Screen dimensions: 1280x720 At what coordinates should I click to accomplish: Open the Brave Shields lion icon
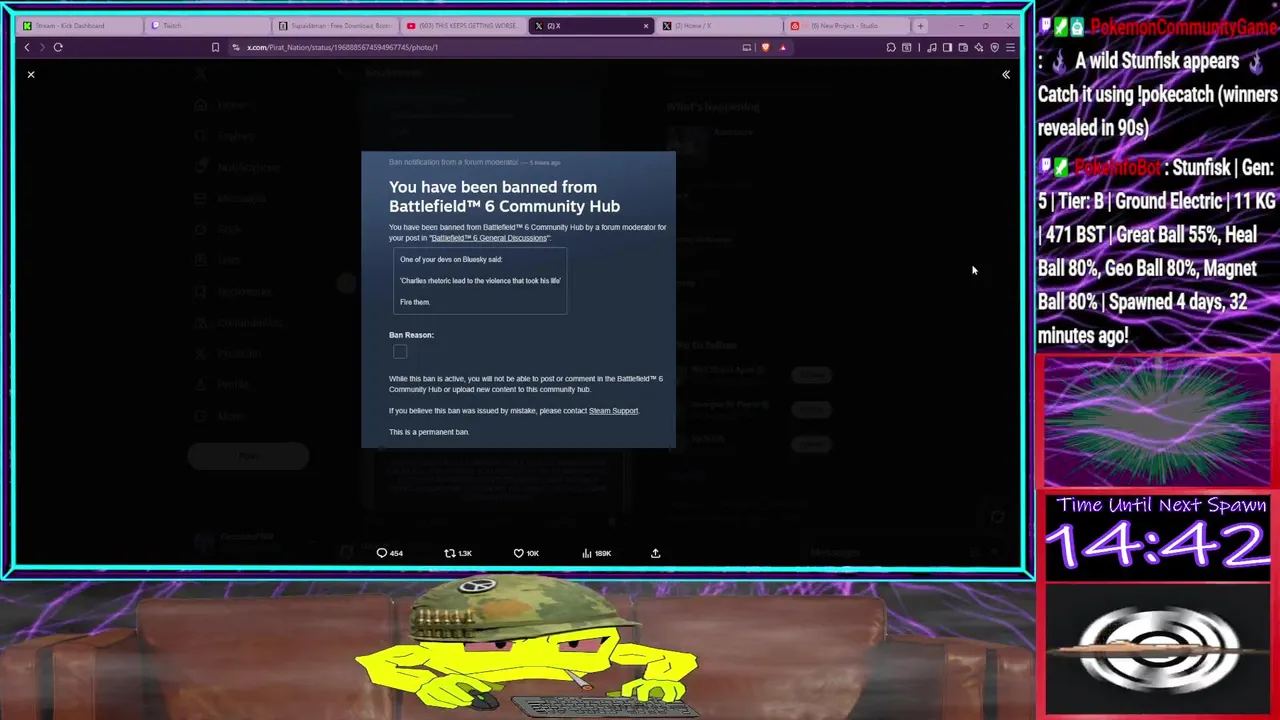point(765,47)
